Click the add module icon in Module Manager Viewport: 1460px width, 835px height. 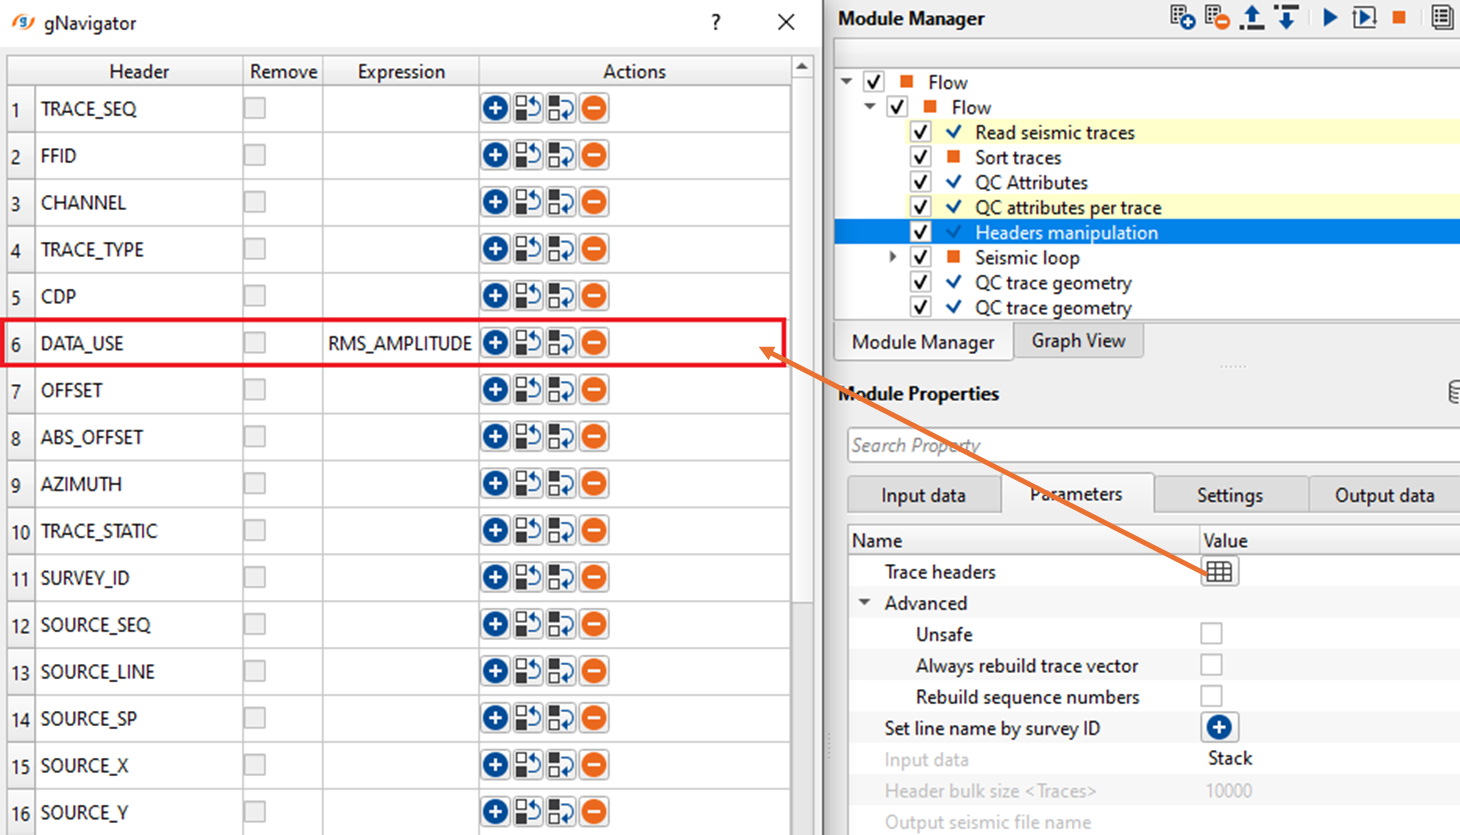pos(1182,18)
